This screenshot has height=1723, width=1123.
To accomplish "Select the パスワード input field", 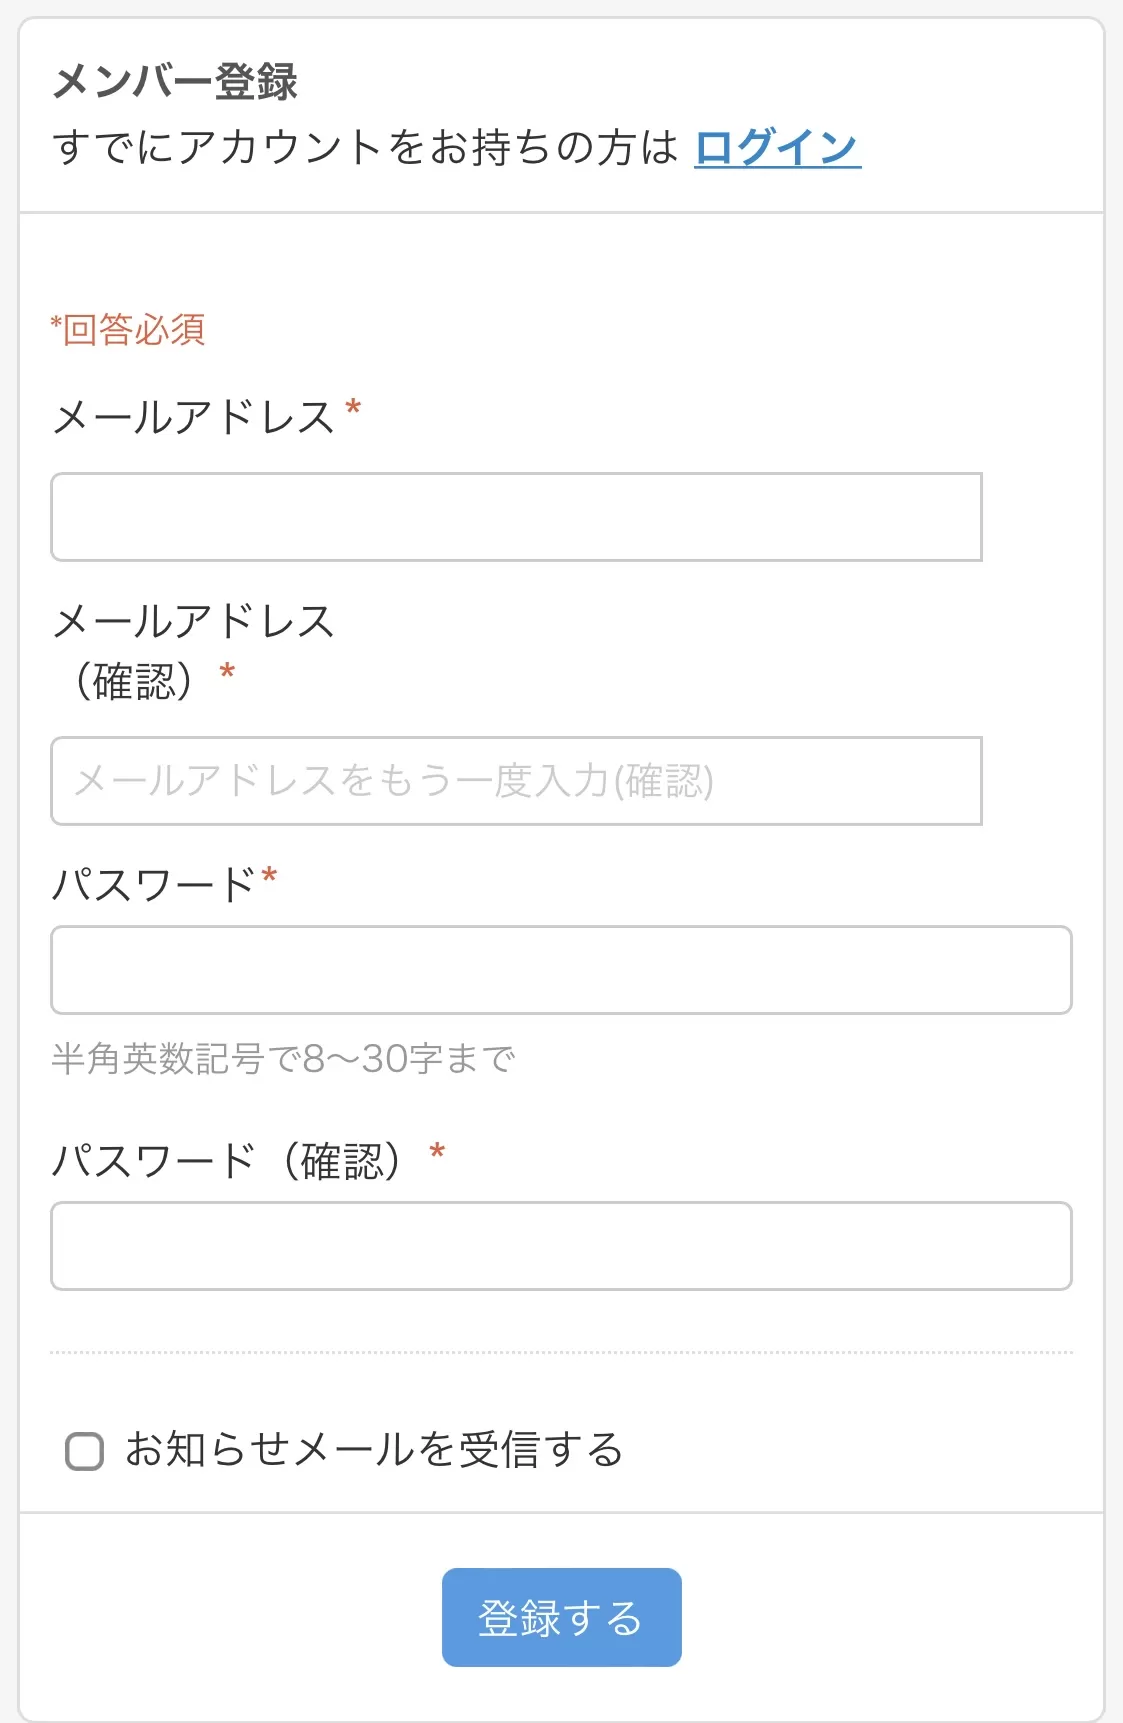I will tap(561, 970).
